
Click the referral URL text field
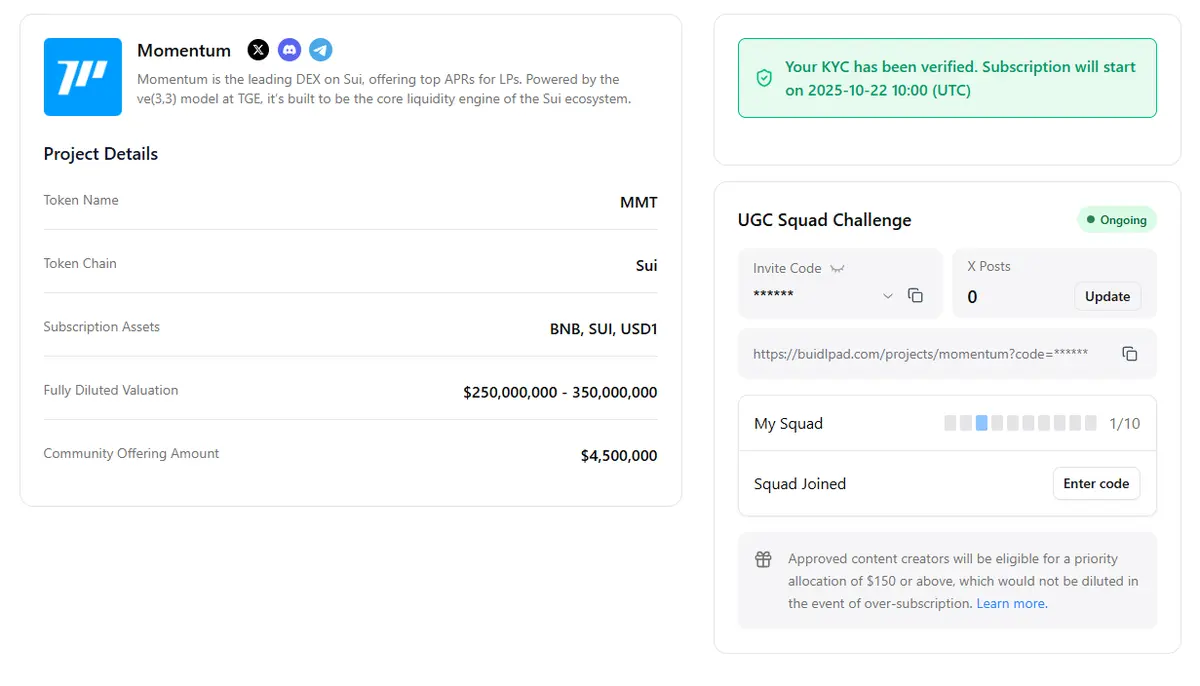920,354
